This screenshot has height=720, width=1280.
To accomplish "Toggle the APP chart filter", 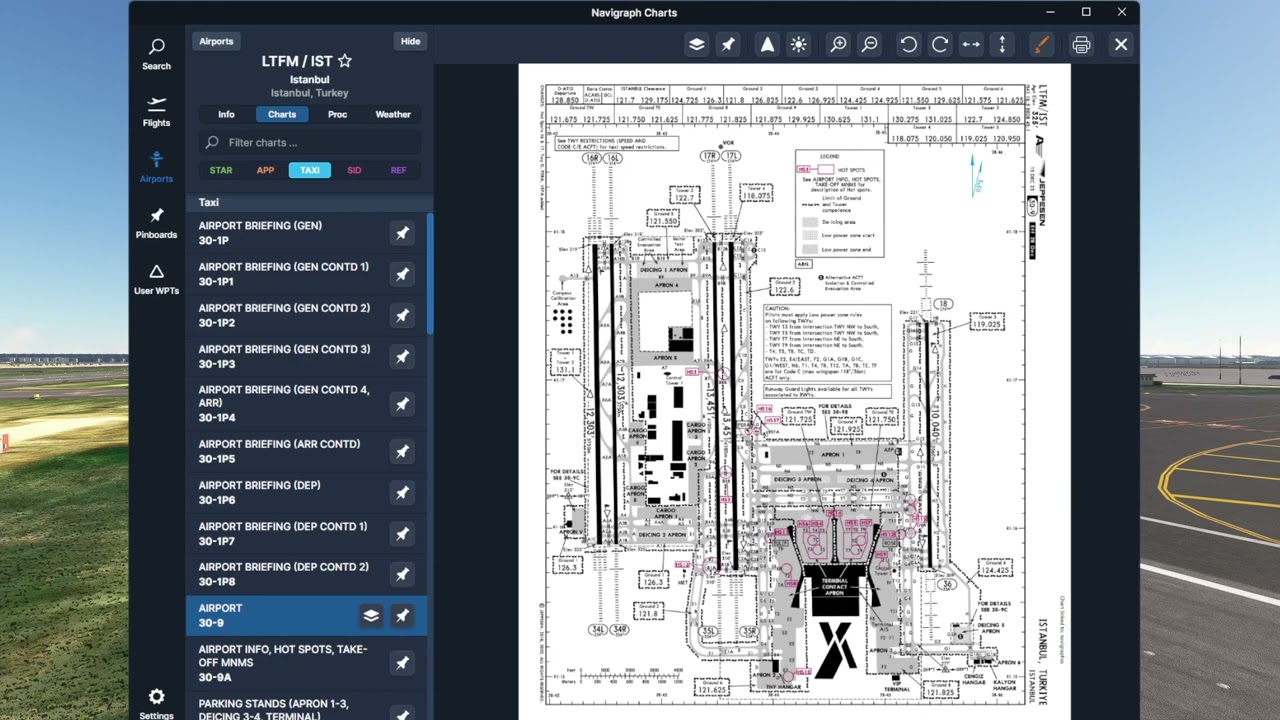I will click(x=265, y=170).
